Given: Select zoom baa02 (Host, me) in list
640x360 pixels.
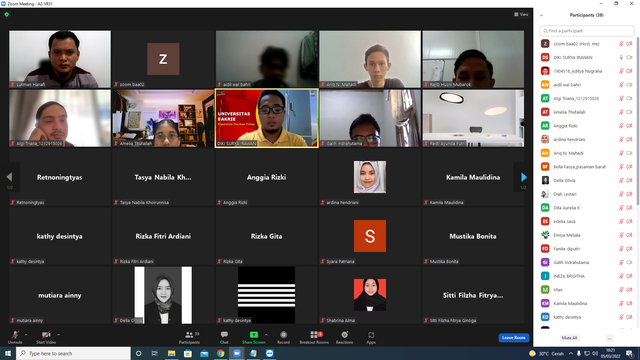Looking at the screenshot, I should [587, 44].
